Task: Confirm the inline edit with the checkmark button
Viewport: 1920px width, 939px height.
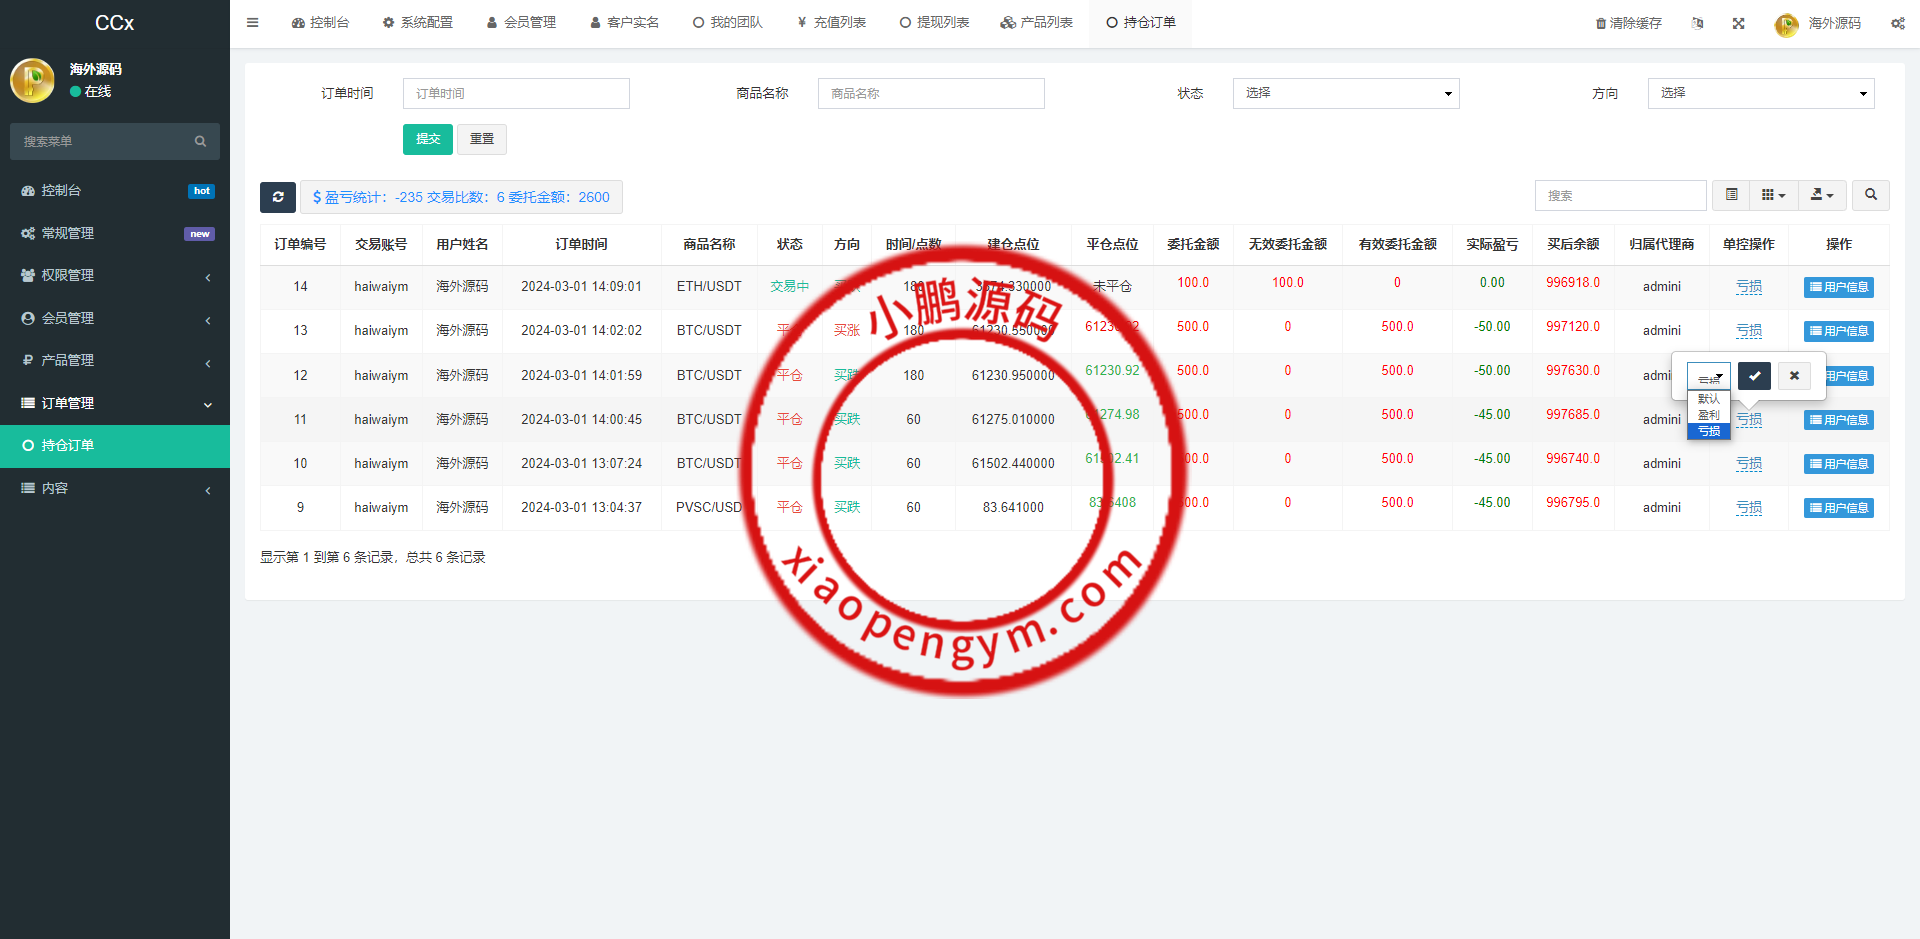Action: click(1754, 376)
